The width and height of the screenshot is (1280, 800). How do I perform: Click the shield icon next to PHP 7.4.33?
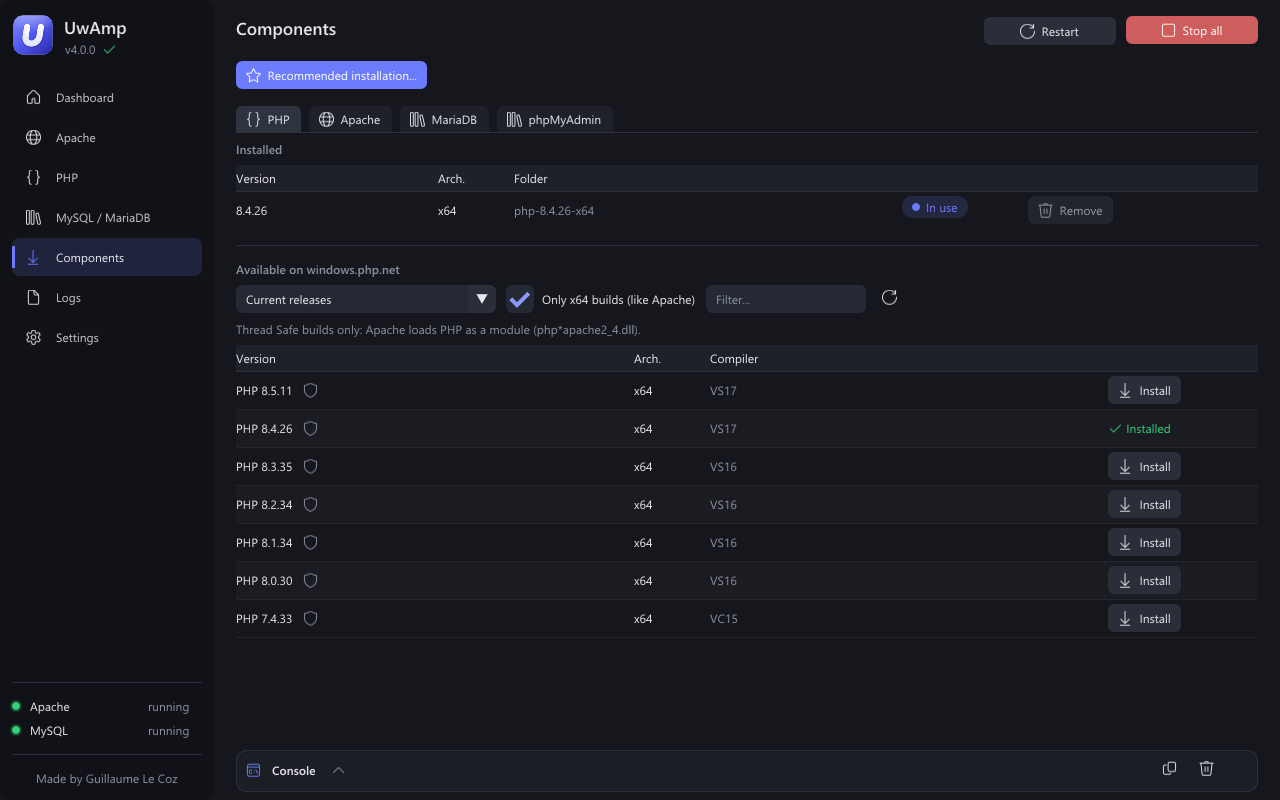[x=310, y=619]
